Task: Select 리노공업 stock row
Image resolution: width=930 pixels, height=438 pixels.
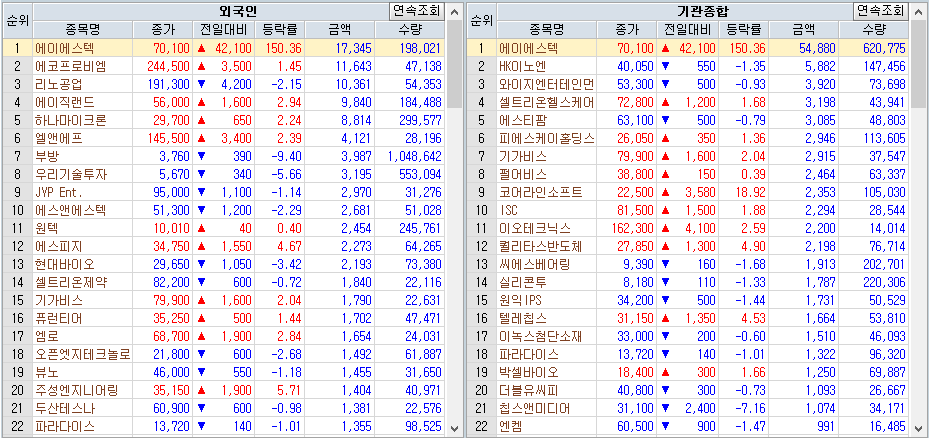Action: click(x=224, y=84)
